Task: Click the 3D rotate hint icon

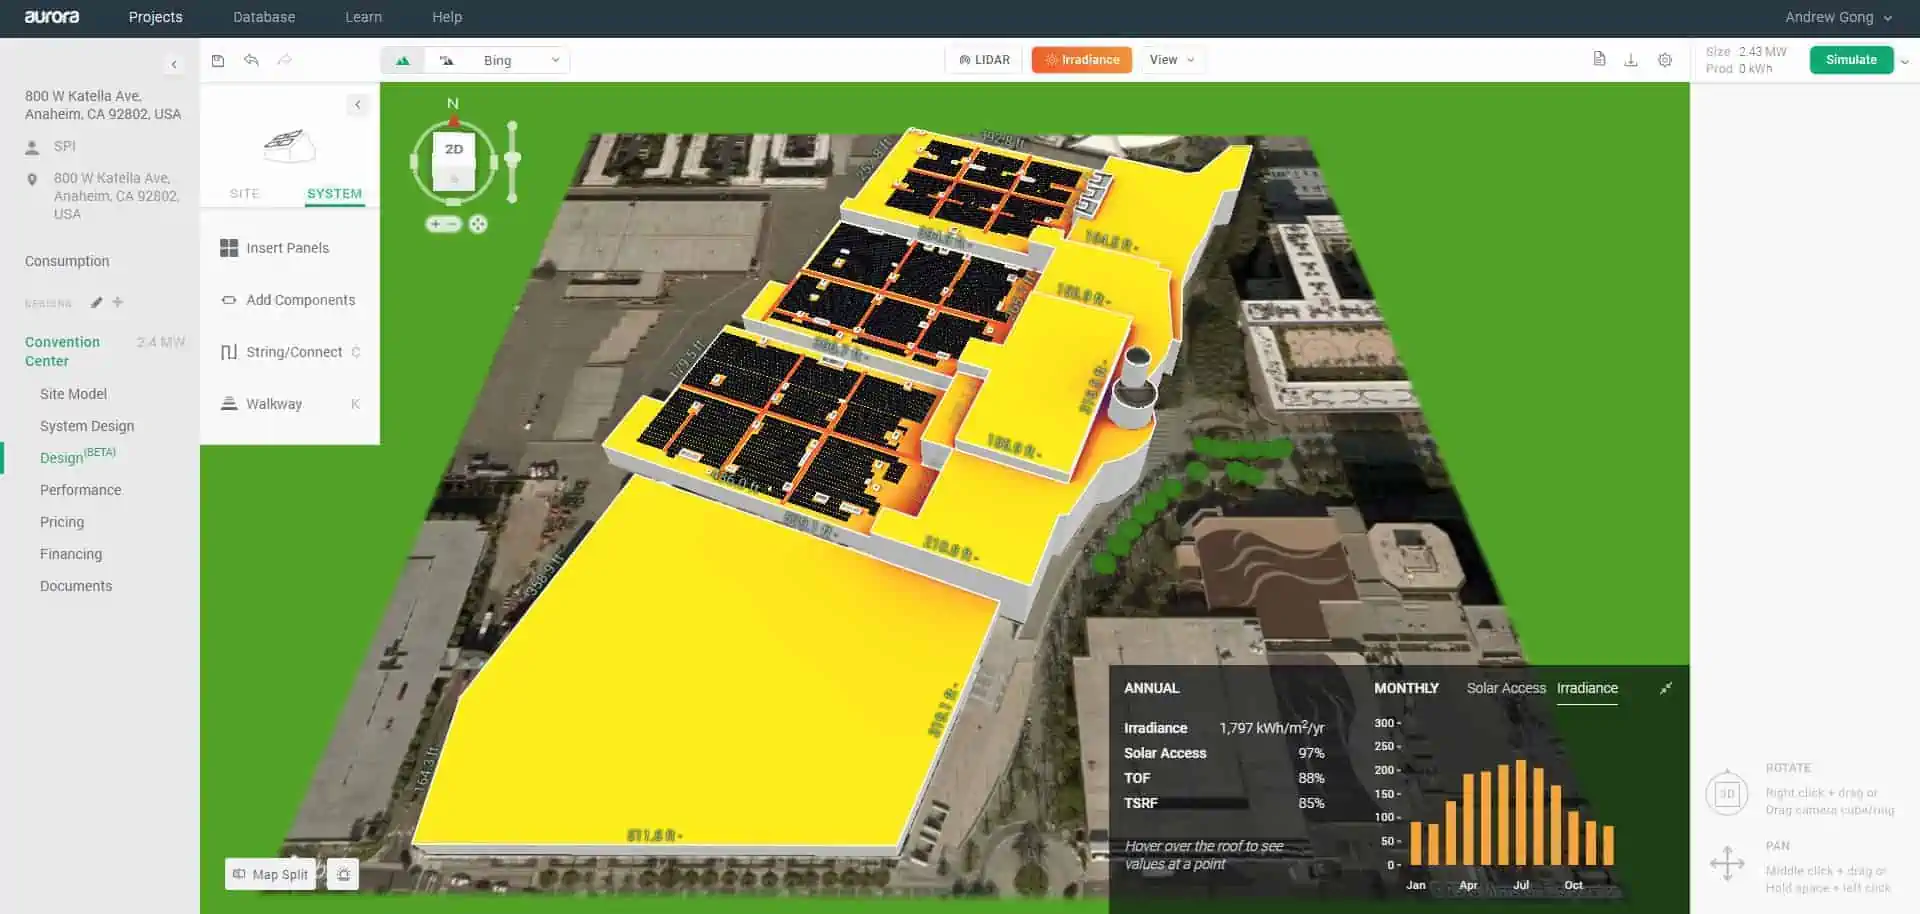Action: [1727, 793]
